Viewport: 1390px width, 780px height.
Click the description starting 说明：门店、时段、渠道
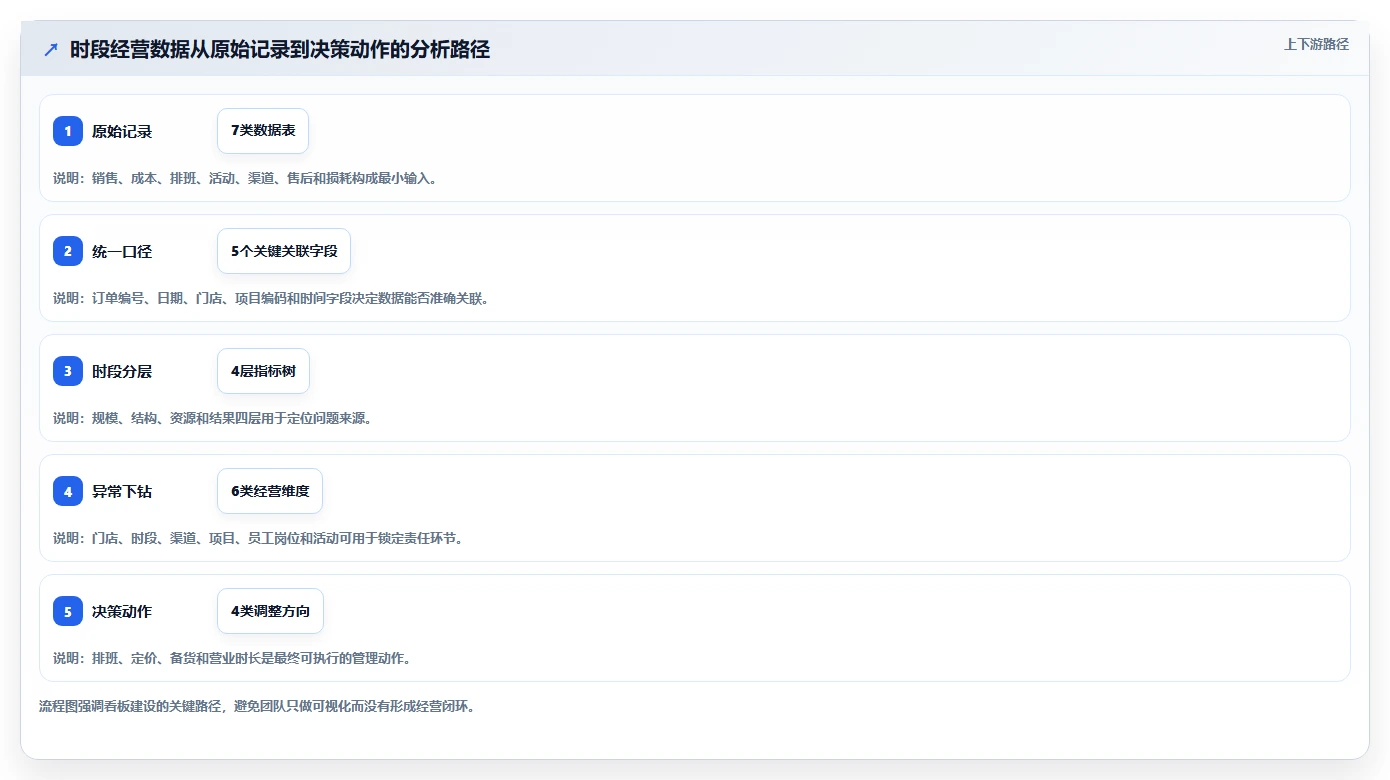point(258,538)
